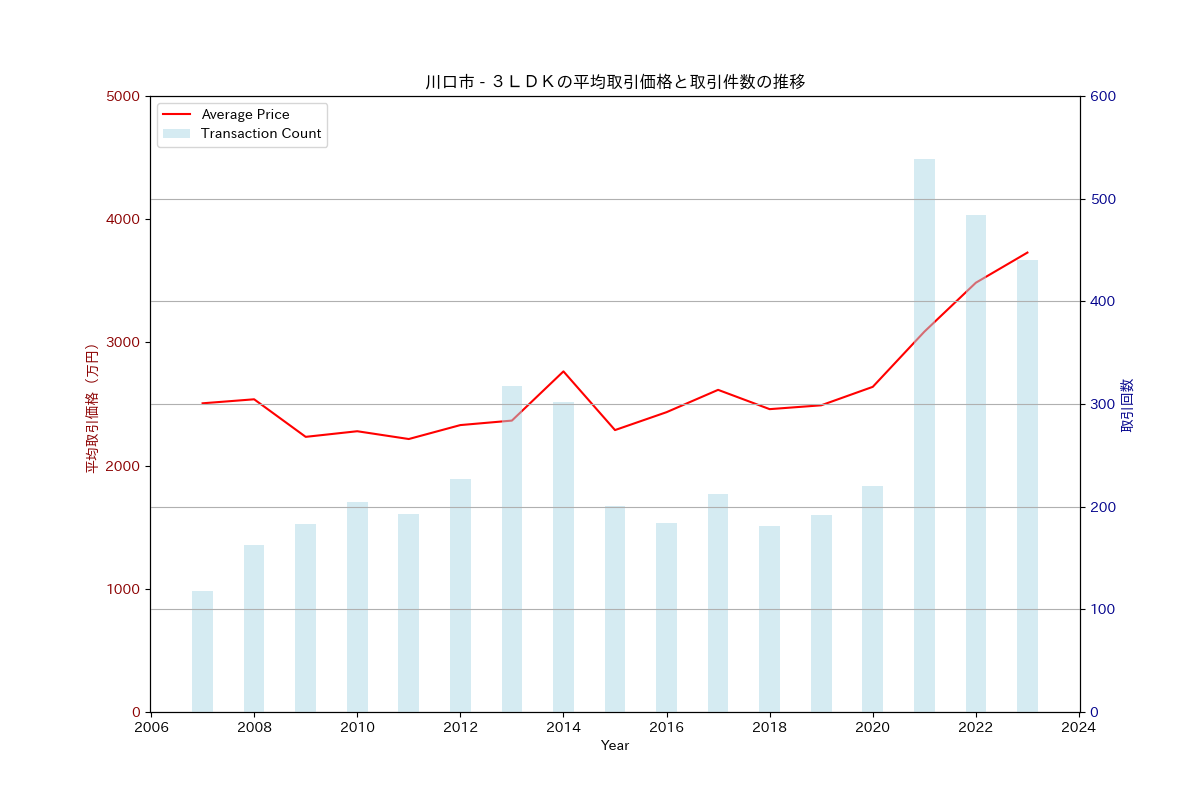Select the 2007 transaction count bar
1200x800 pixels.
202,651
